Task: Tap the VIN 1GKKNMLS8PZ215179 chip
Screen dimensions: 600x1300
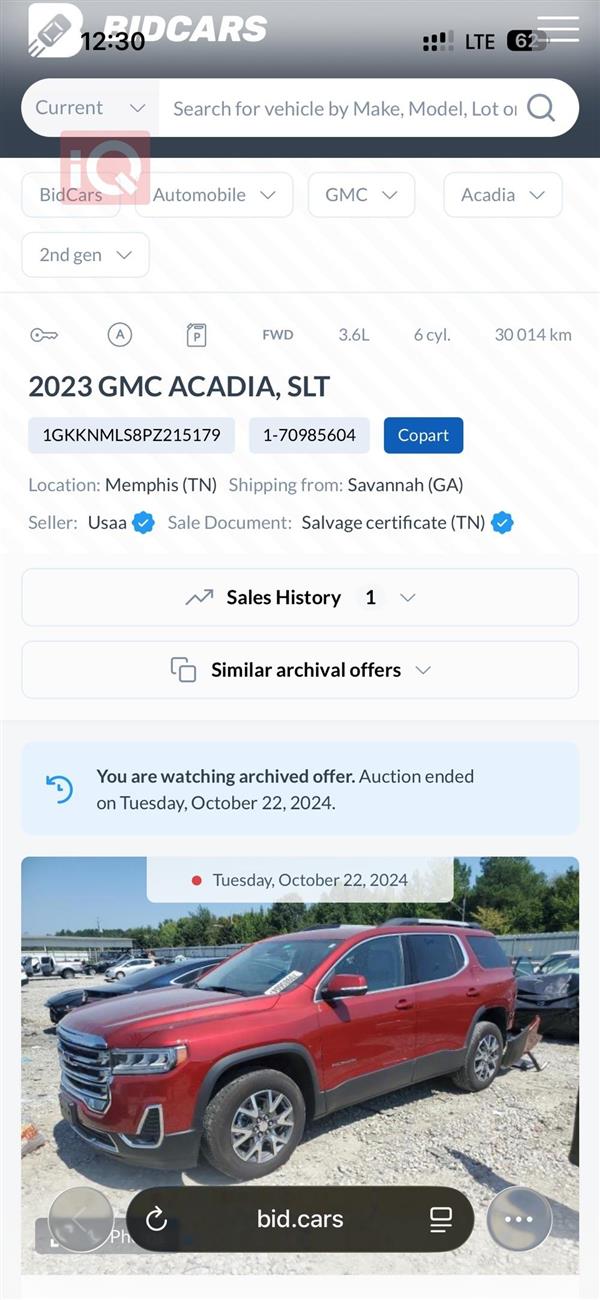Action: click(x=131, y=435)
